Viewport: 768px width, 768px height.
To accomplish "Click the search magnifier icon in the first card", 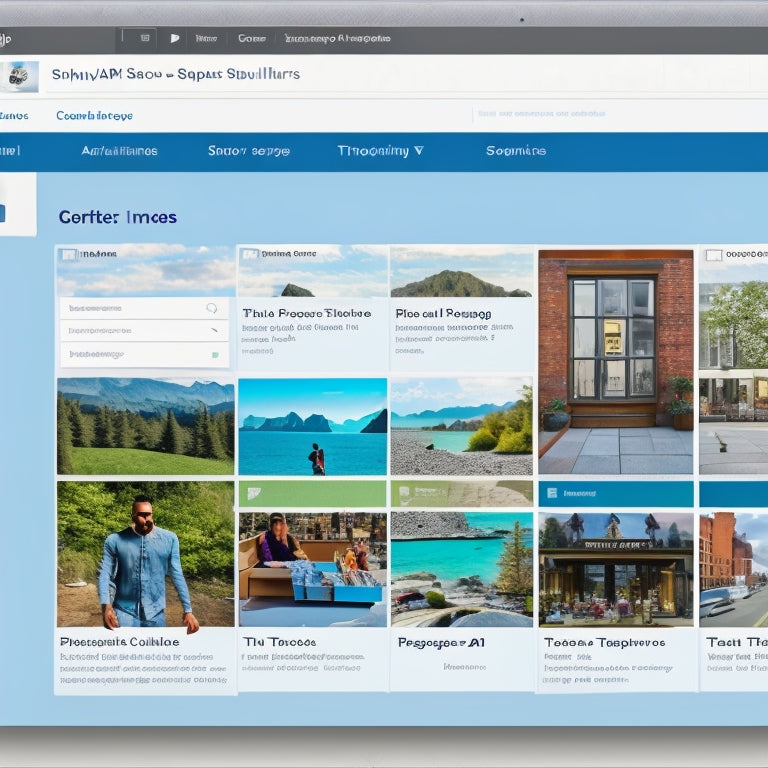I will 211,309.
